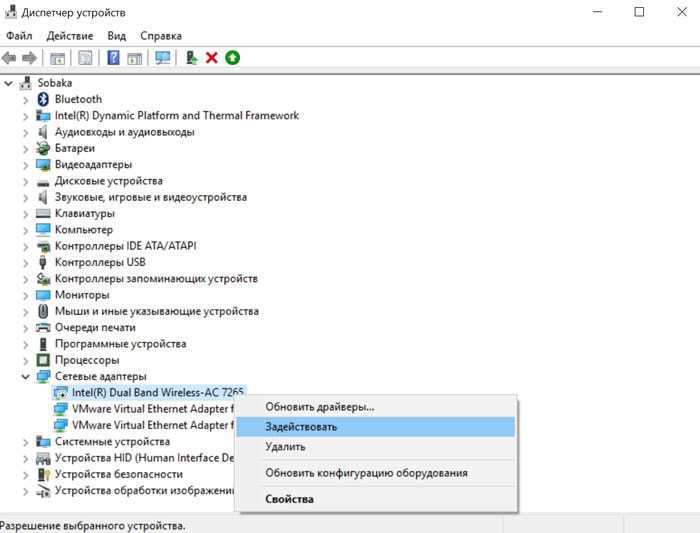Click the green enable device icon

click(232, 58)
